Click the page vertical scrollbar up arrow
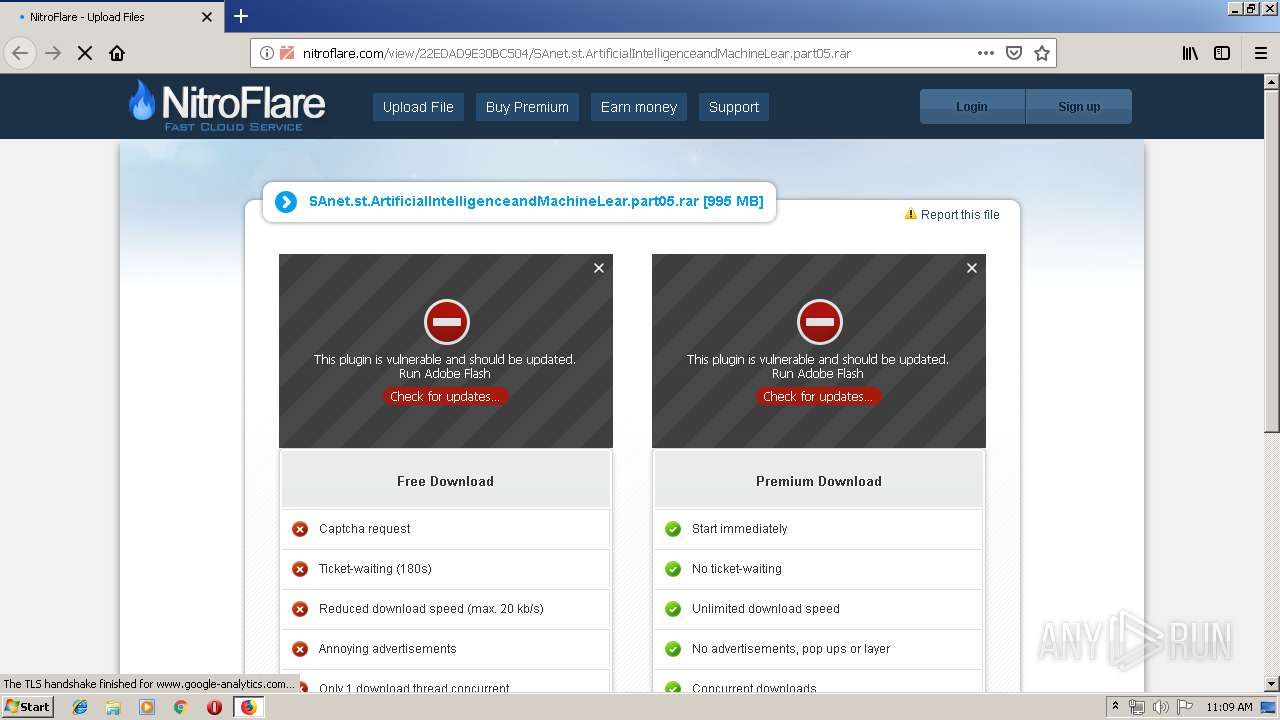Image resolution: width=1280 pixels, height=720 pixels. 1271,82
